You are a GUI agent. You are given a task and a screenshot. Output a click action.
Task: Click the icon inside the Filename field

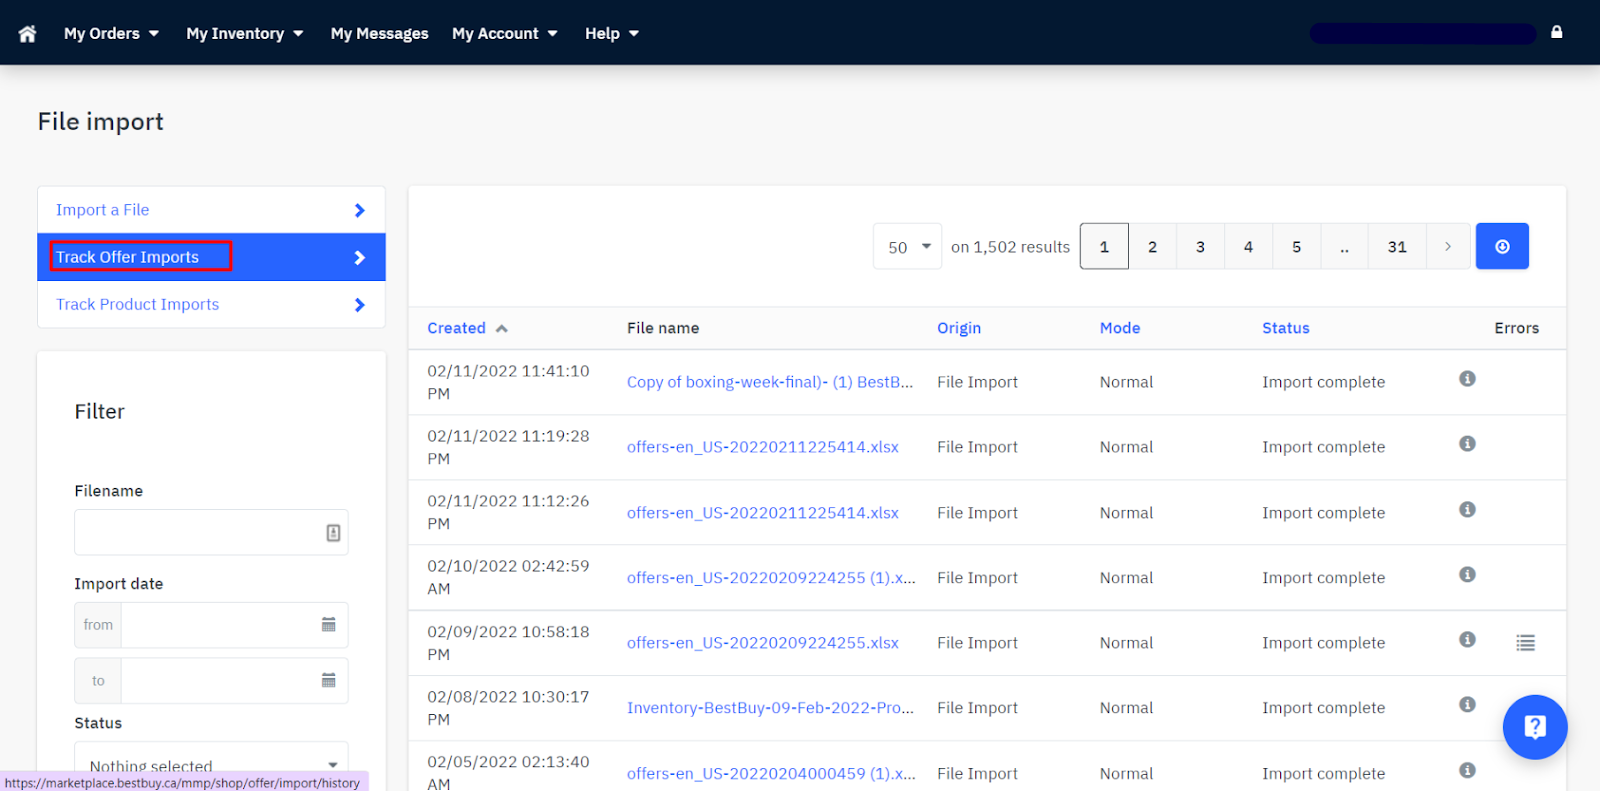click(333, 533)
